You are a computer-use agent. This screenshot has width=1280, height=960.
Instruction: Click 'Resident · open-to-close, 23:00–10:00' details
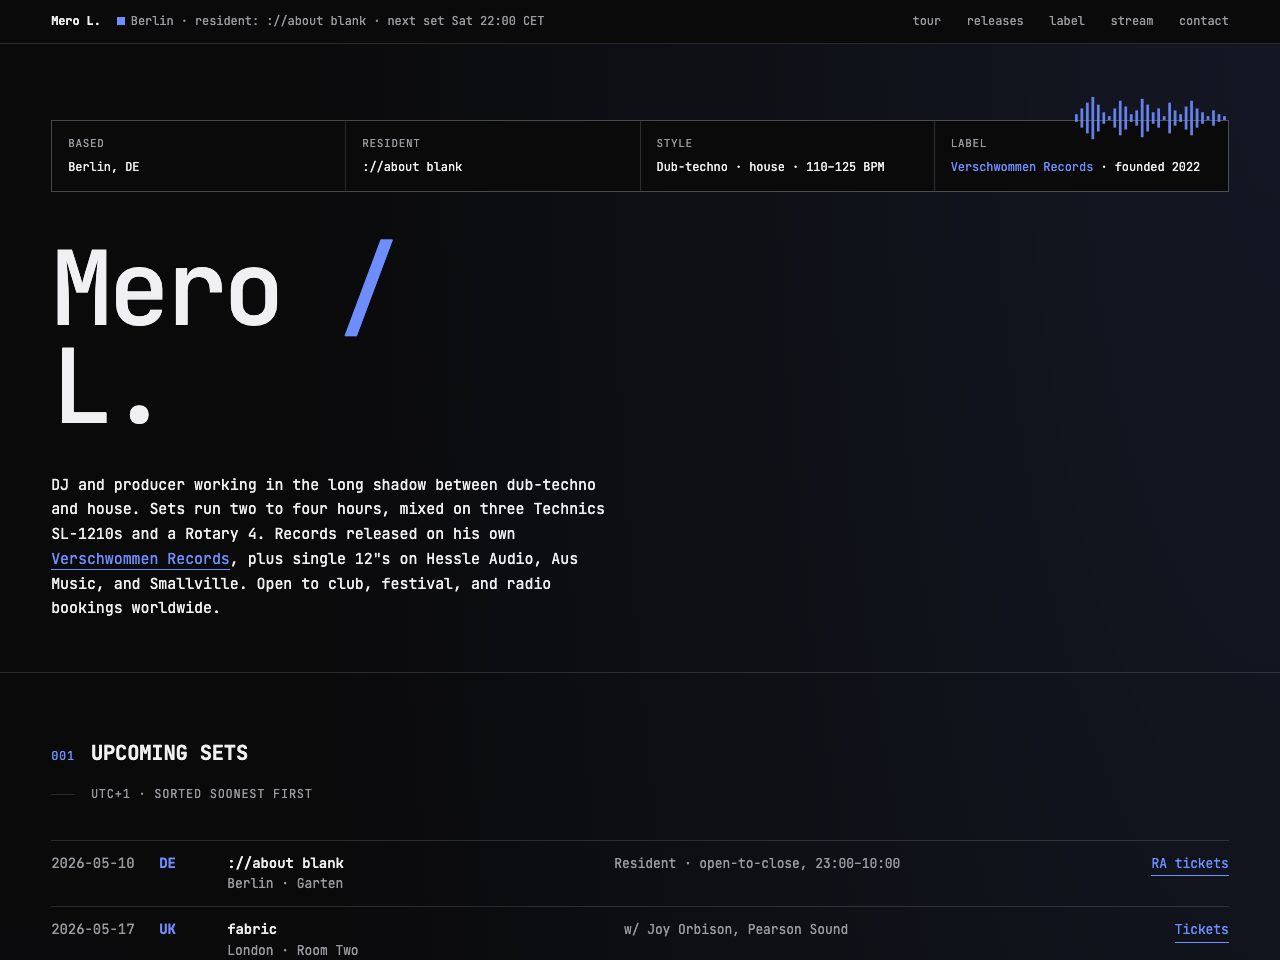coord(757,863)
